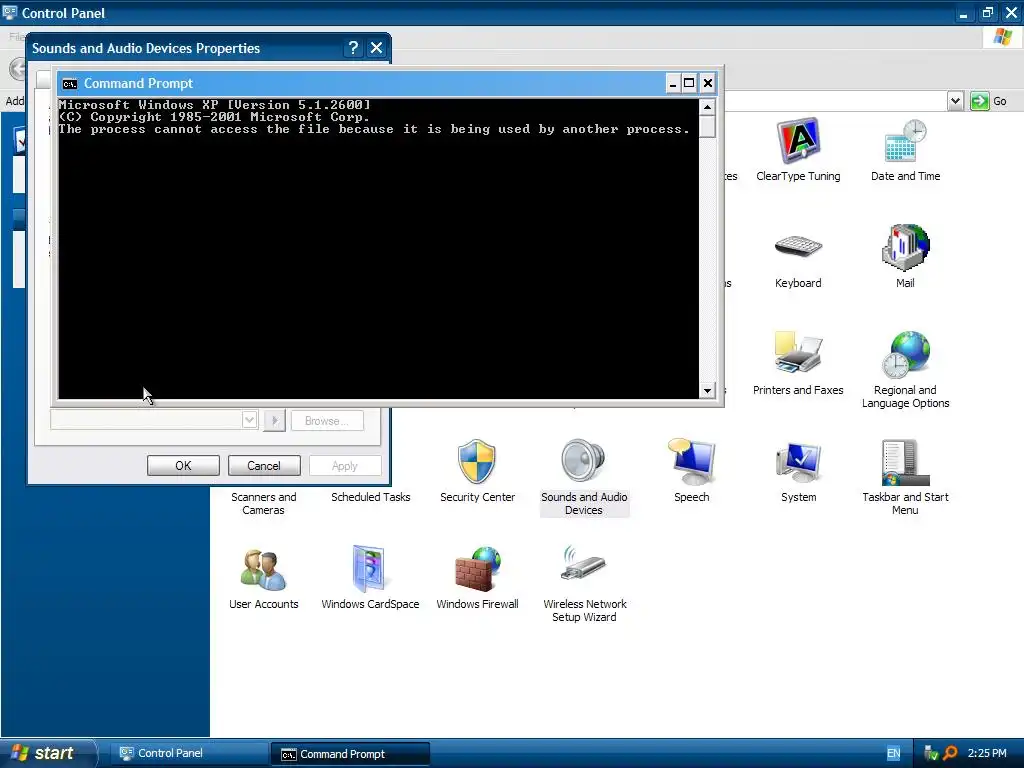Click the Back button in Control Panel toolbar
The height and width of the screenshot is (768, 1024).
click(18, 69)
